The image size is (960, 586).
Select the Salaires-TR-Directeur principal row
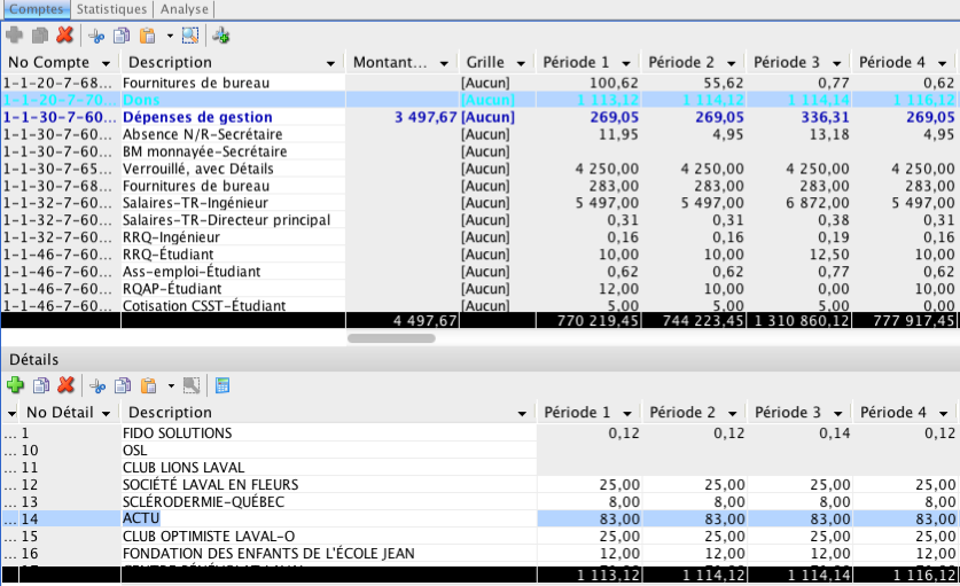(x=480, y=220)
